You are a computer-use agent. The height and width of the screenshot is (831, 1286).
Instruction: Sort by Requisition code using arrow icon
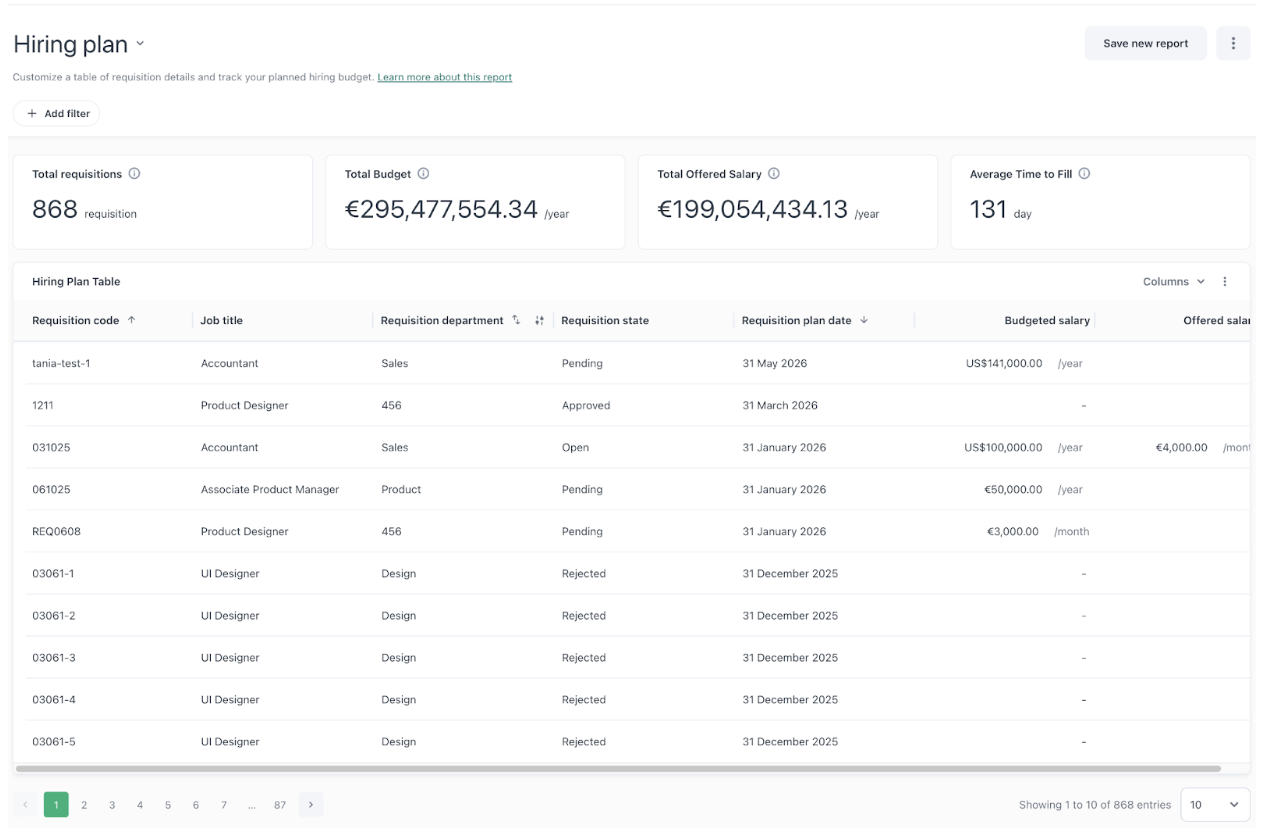pyautogui.click(x=131, y=320)
